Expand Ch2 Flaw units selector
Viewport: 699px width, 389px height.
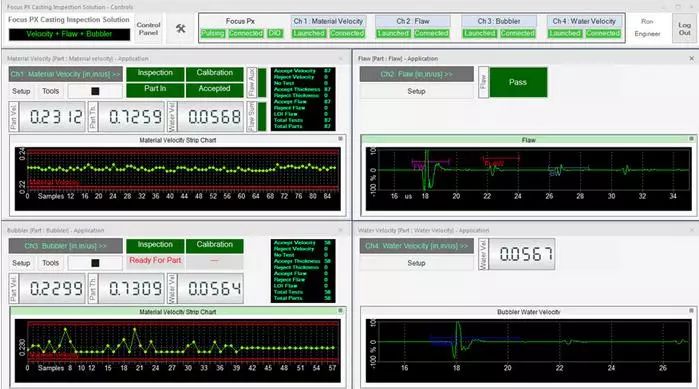click(417, 74)
